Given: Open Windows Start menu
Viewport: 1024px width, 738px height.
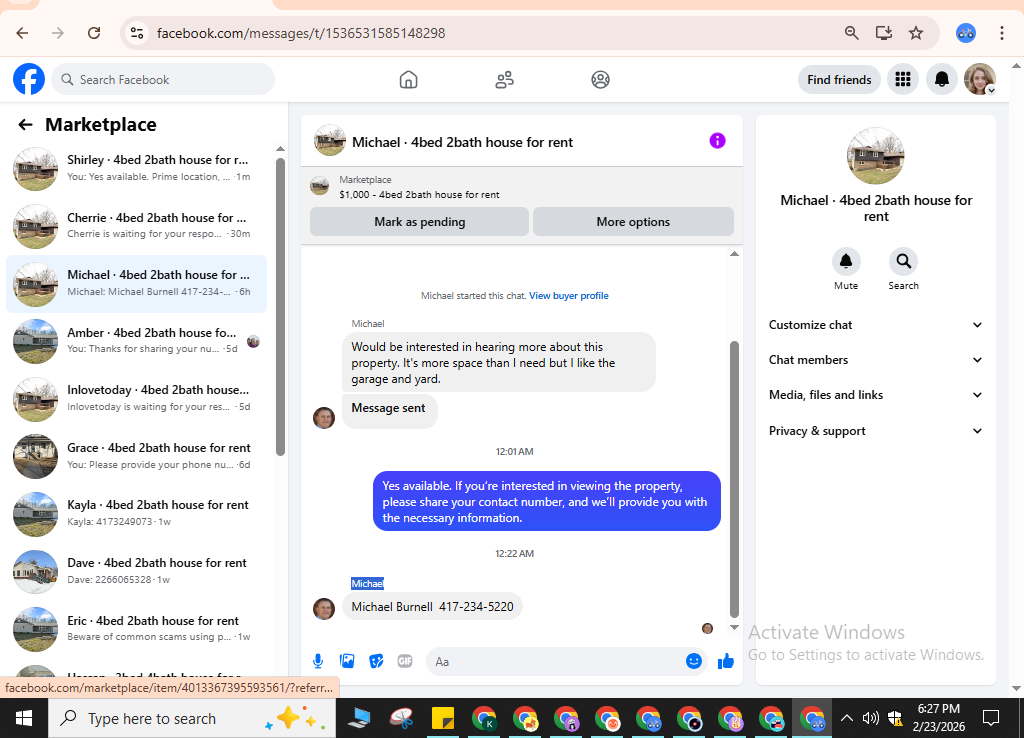Looking at the screenshot, I should pos(24,718).
